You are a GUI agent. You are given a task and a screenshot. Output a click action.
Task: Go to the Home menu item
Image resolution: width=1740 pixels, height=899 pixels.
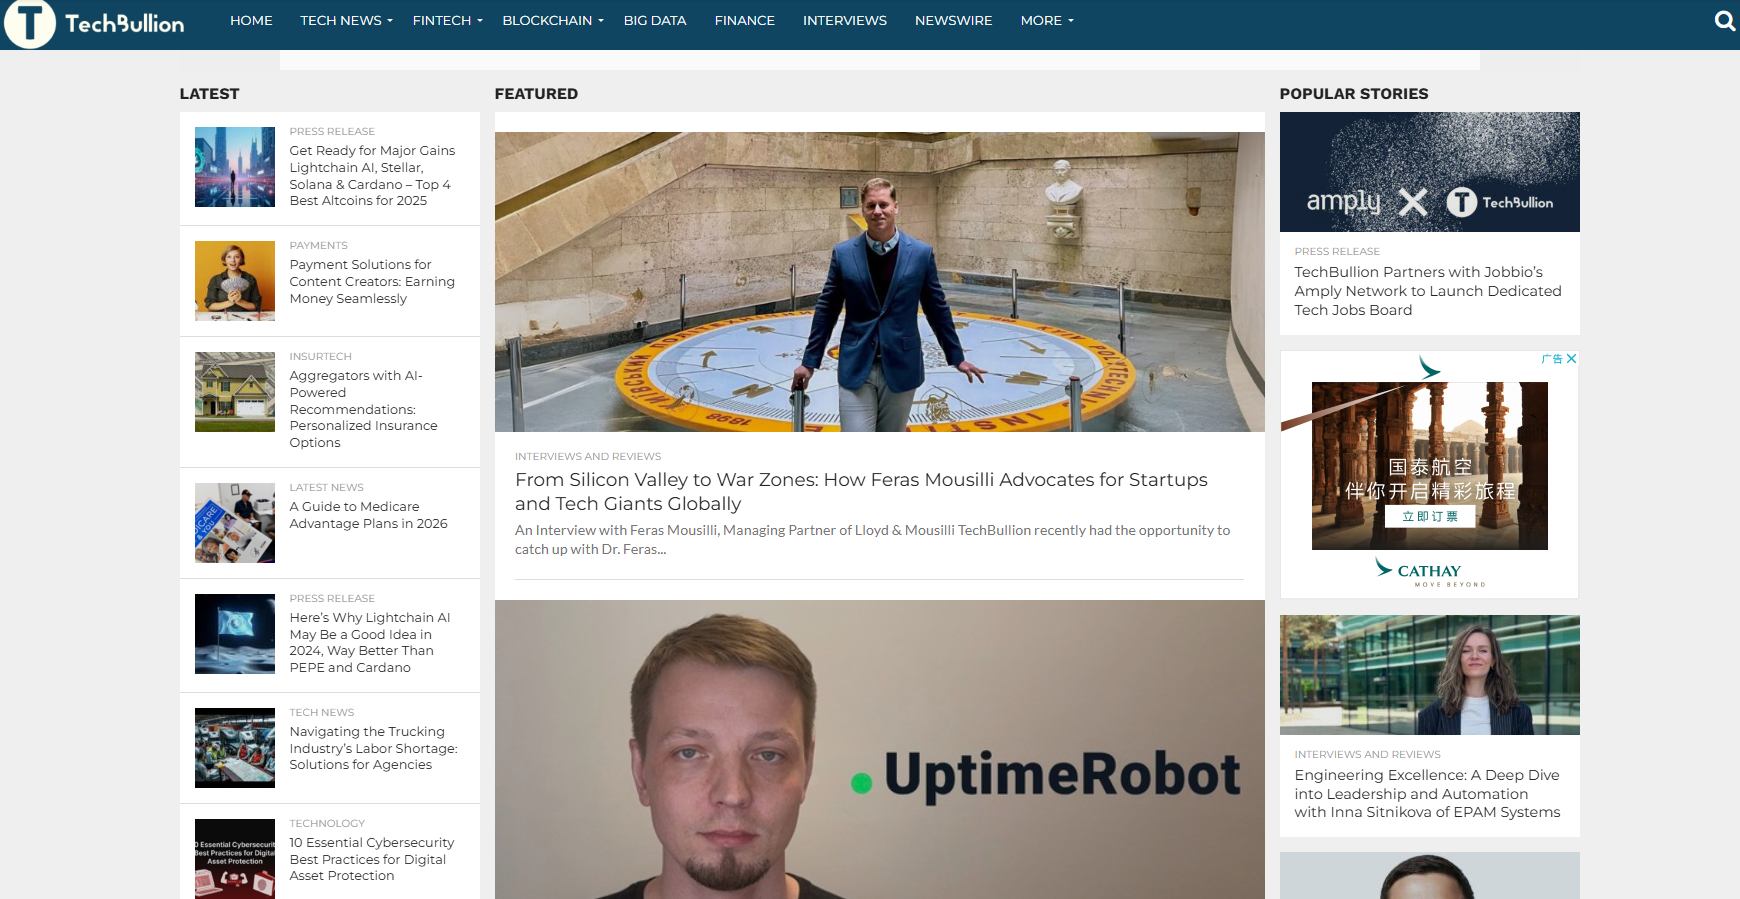[x=251, y=21]
